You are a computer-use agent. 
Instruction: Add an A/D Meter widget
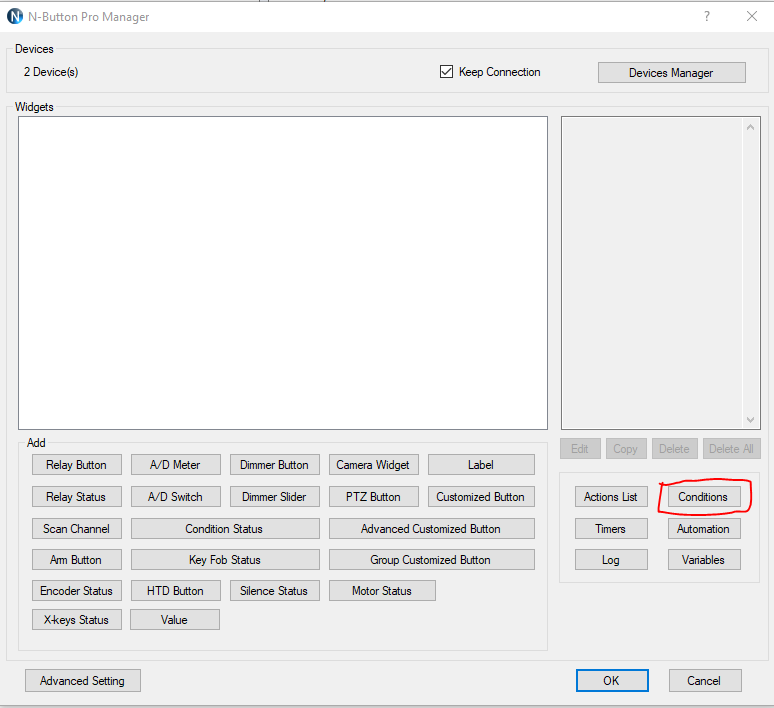pos(175,465)
